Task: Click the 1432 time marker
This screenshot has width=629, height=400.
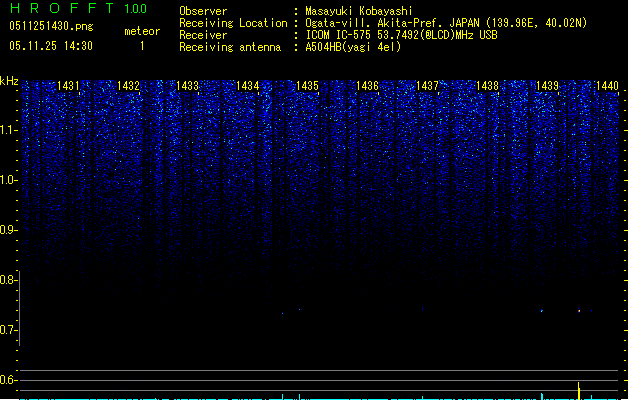Action: [128, 86]
